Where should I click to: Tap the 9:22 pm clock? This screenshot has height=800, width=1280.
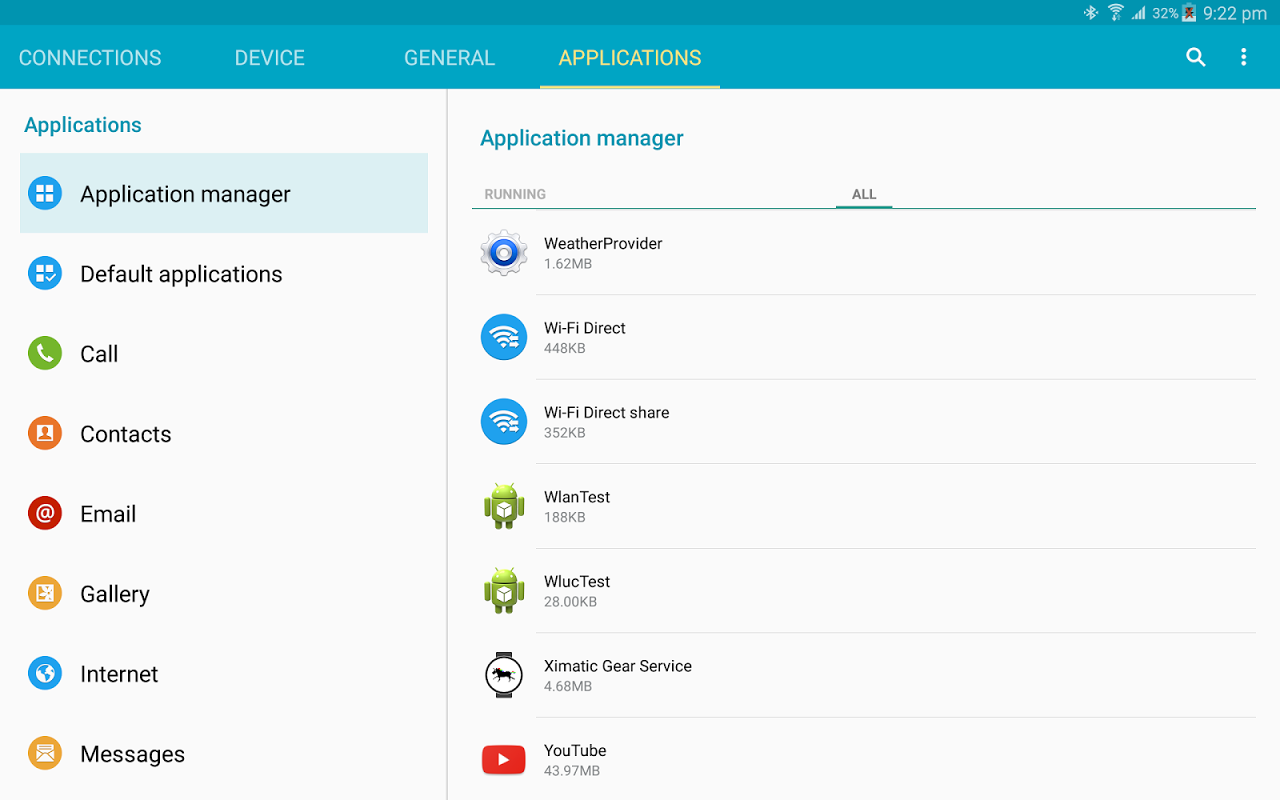(x=1235, y=13)
